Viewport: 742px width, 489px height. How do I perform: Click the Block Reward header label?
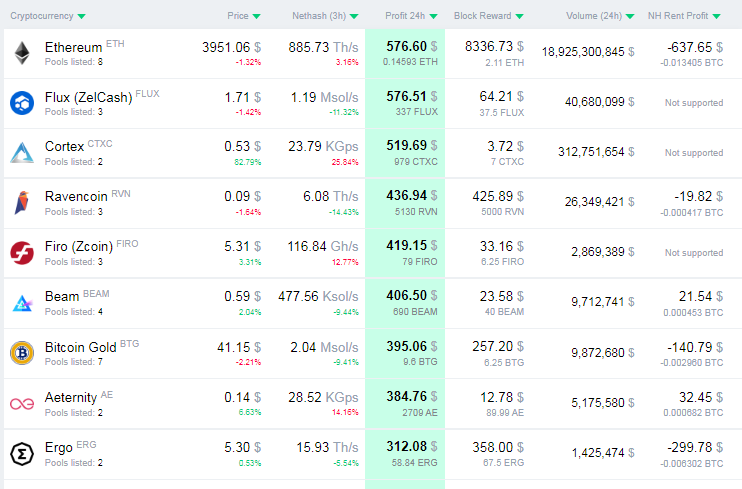click(483, 16)
